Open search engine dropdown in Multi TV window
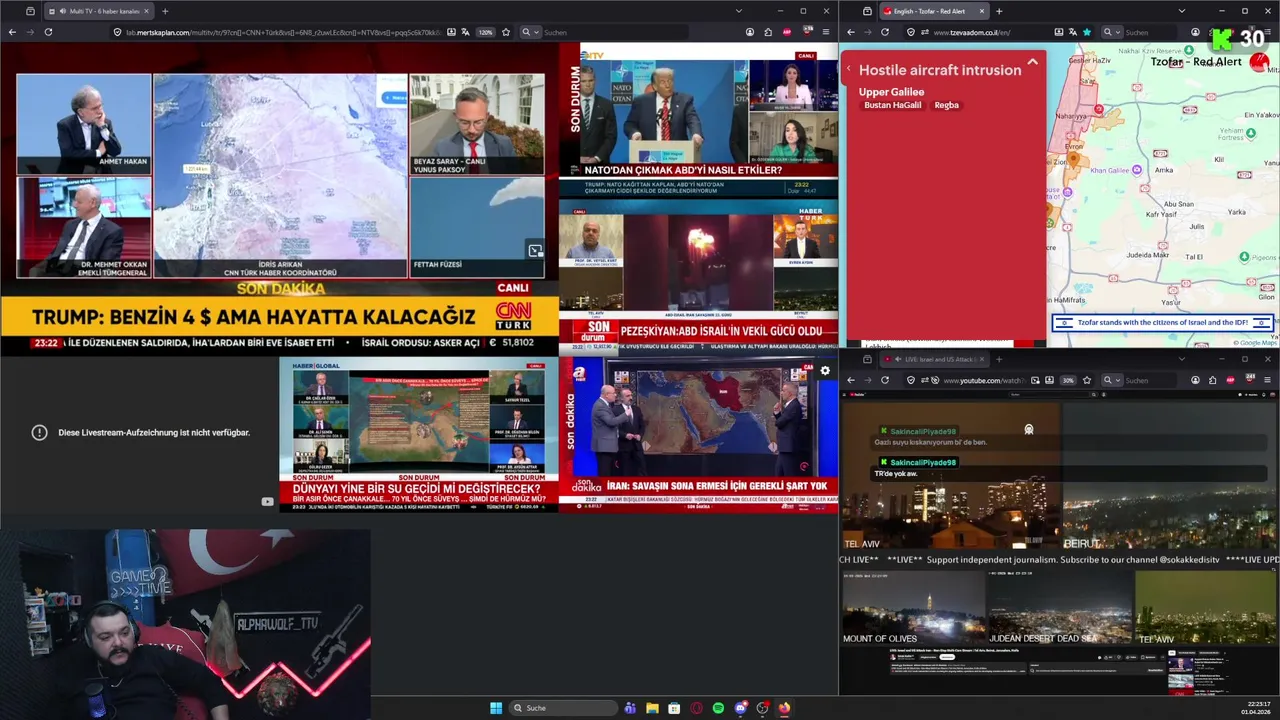1280x720 pixels. tap(530, 32)
